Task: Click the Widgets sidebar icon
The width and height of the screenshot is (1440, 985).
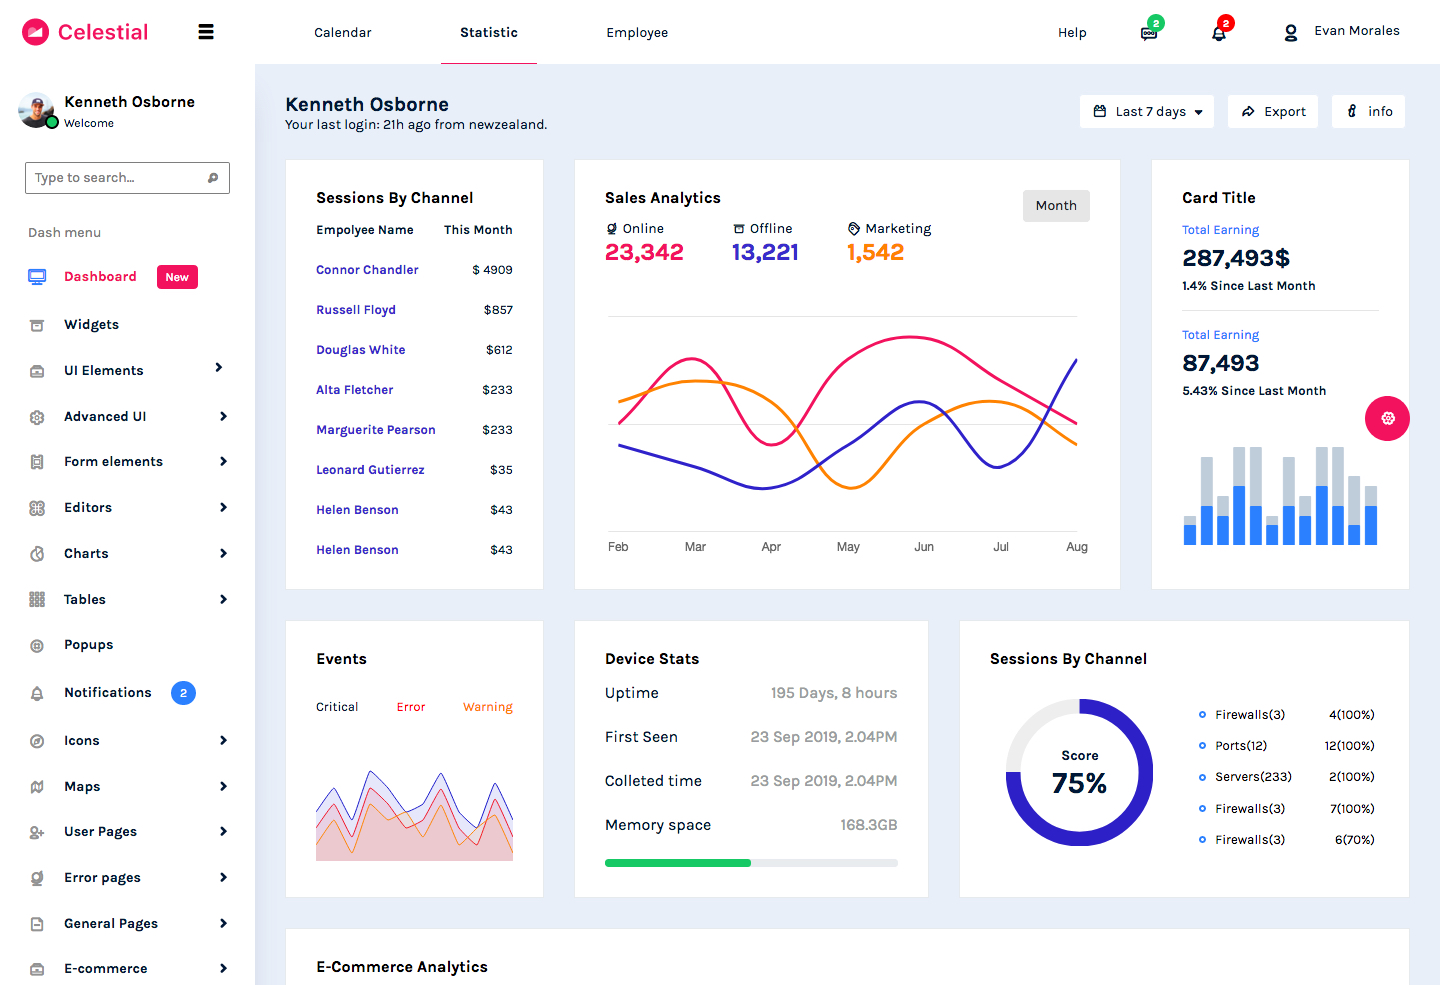Action: pyautogui.click(x=37, y=325)
